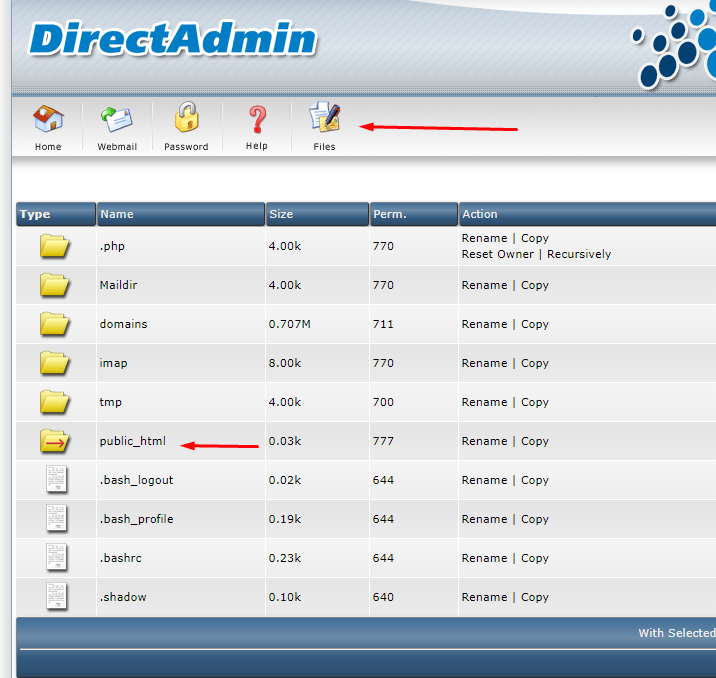
Task: Copy the .bashrc file
Action: 535,559
